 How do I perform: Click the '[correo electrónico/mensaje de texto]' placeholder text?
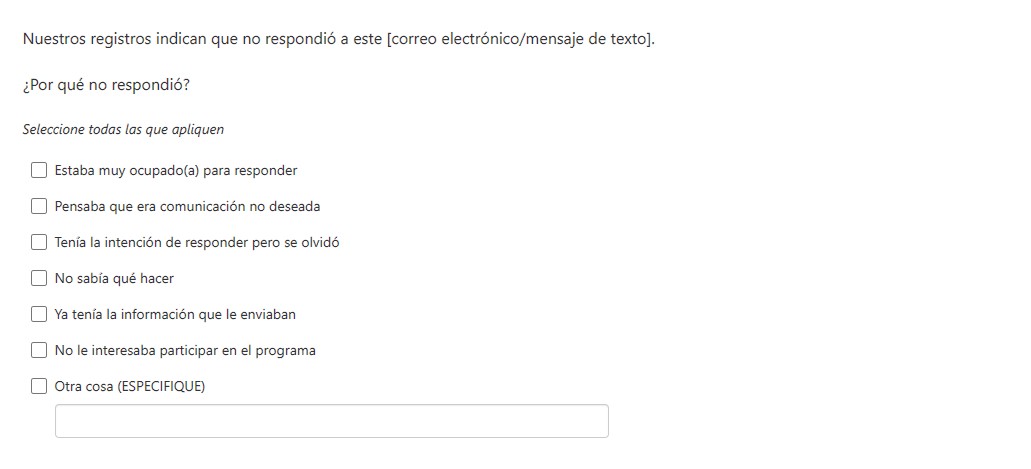[x=520, y=40]
